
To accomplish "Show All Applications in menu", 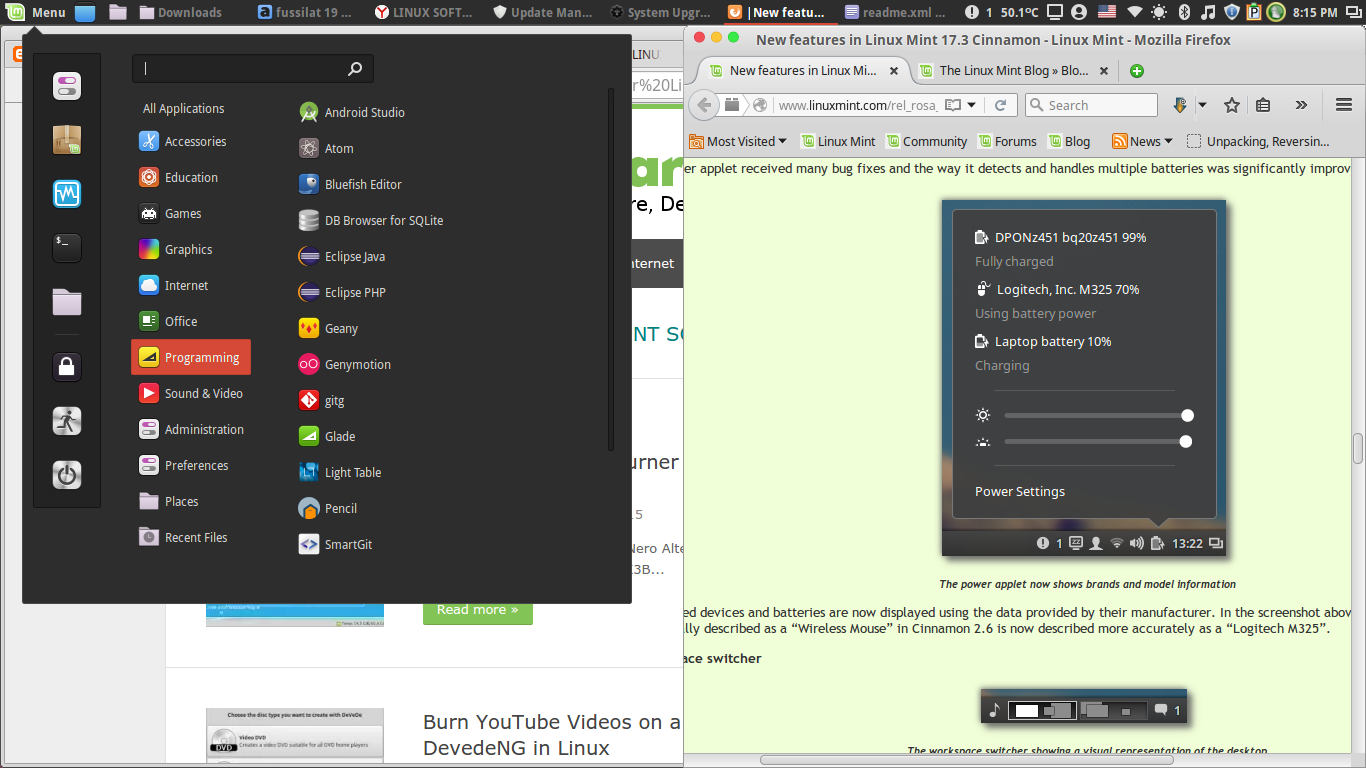I will tap(184, 109).
